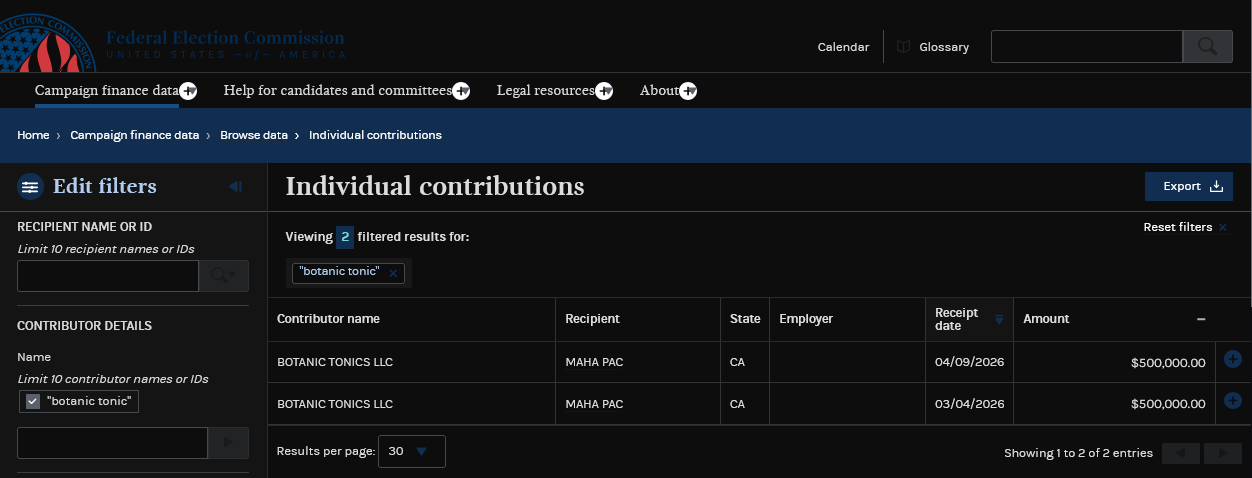The height and width of the screenshot is (478, 1252).
Task: Click $500,000.00 amount in 04/09/2026 row
Action: (x=1168, y=363)
